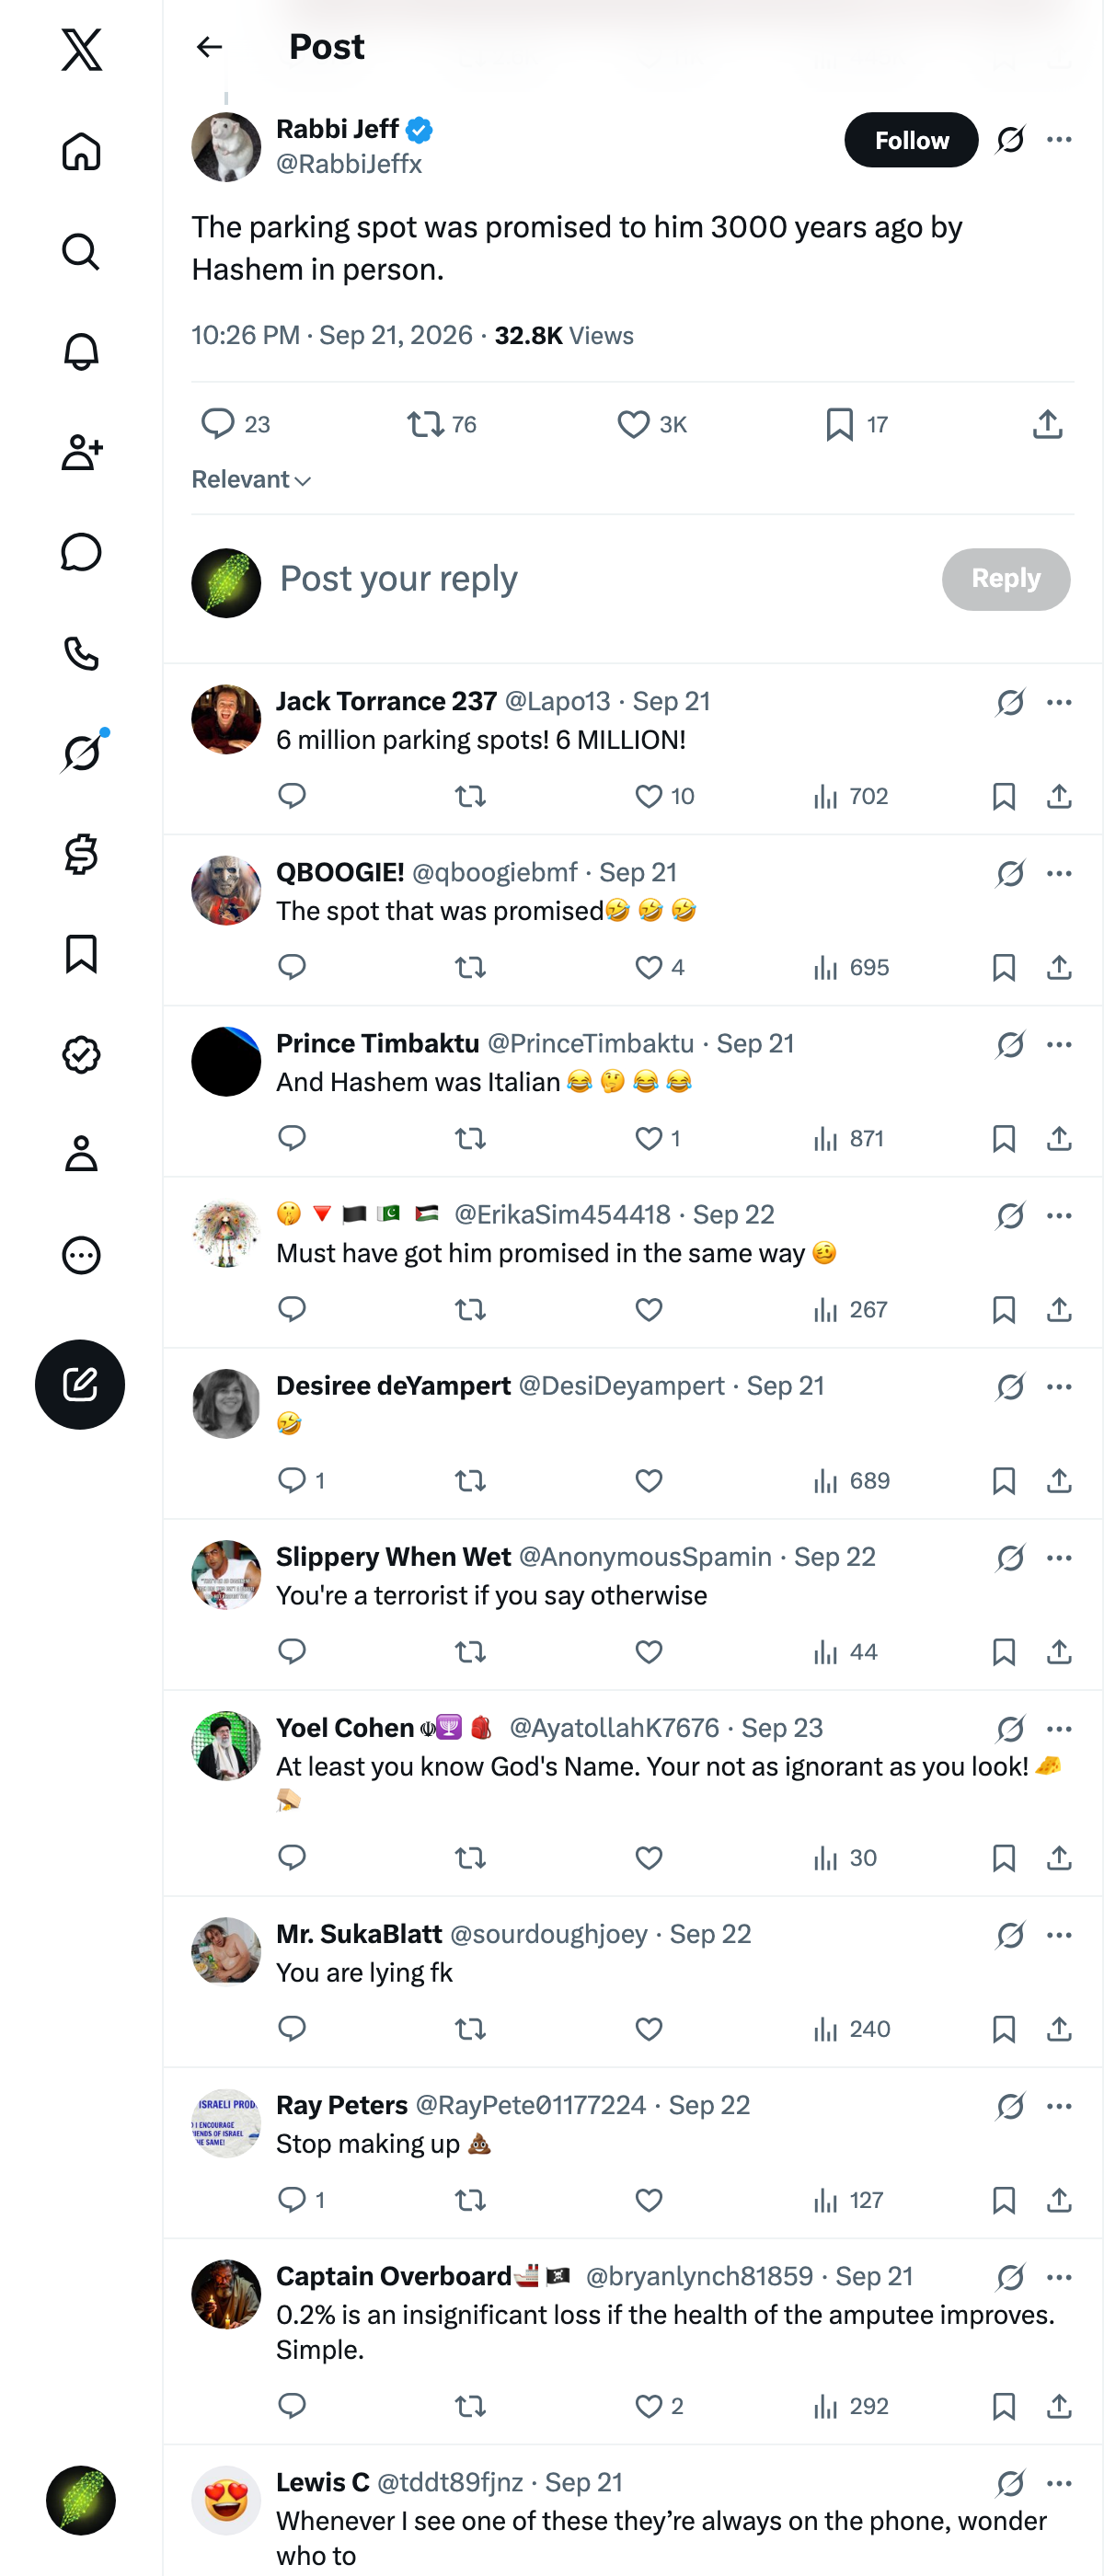Screen dimensions: 1104x2576
Task: Open the Bookmarks icon in the sidebar
Action: (x=81, y=954)
